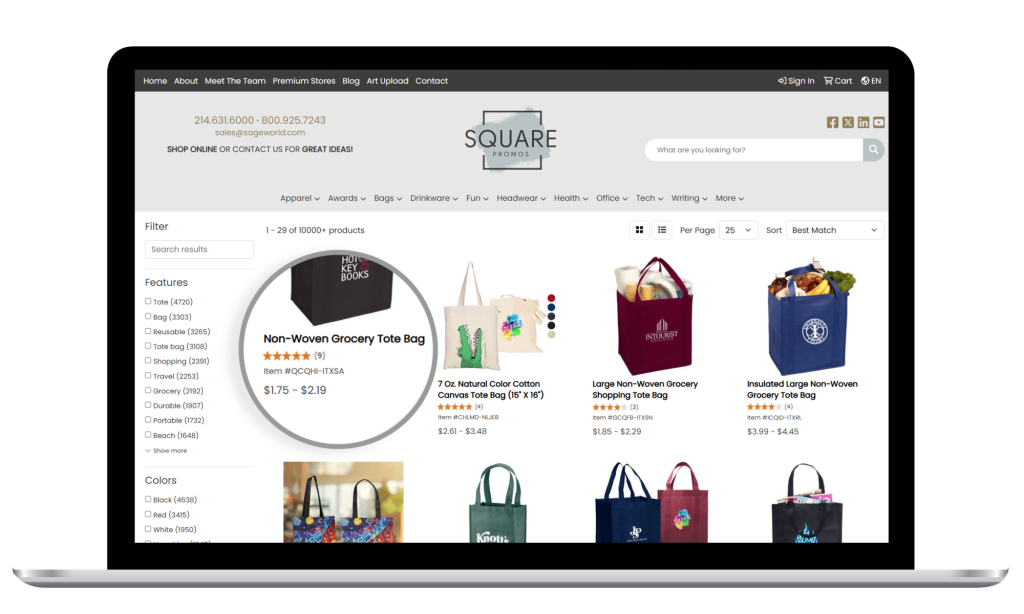This screenshot has height=614, width=1024.
Task: Open the LinkedIn social icon
Action: pyautogui.click(x=863, y=122)
